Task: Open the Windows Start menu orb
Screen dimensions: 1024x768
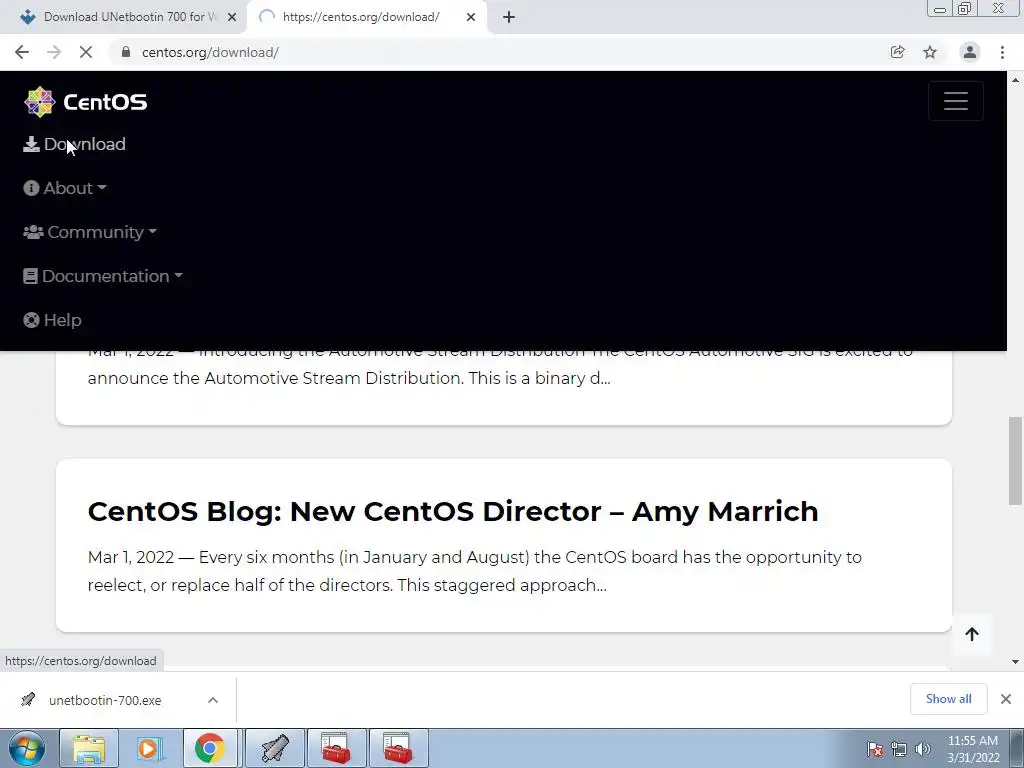Action: tap(27, 748)
